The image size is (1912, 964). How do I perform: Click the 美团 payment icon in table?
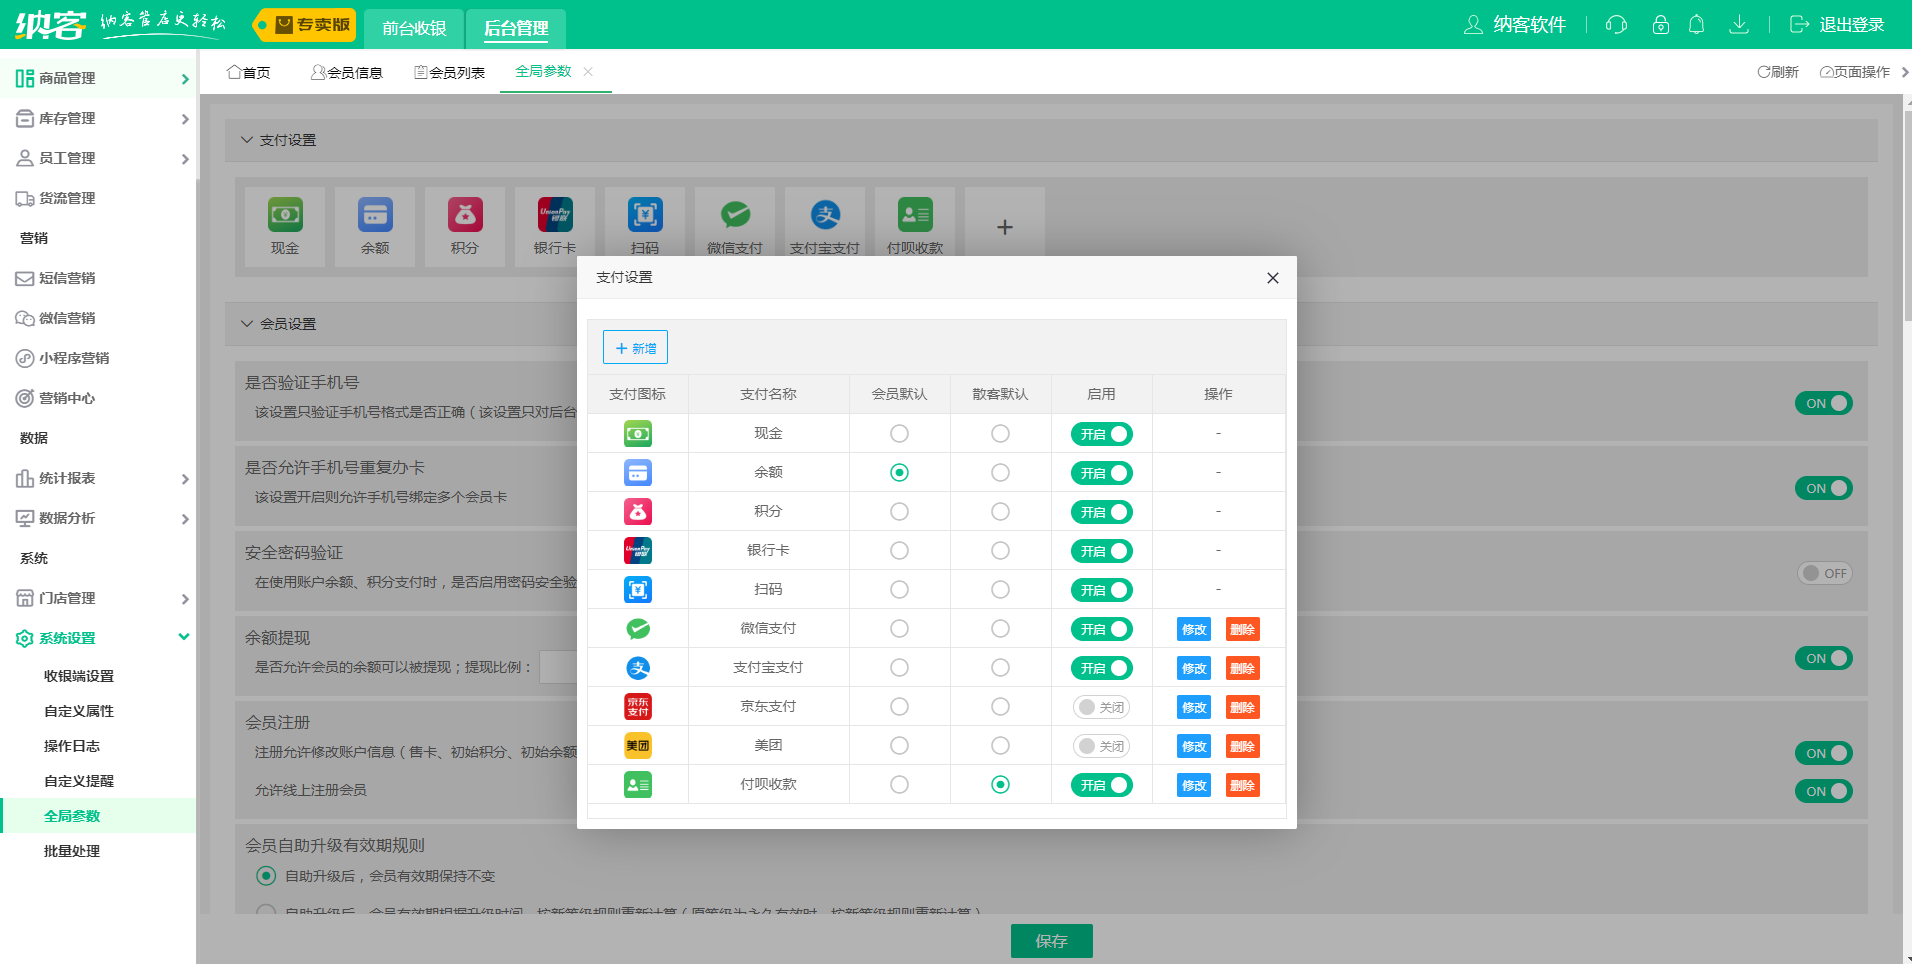[638, 746]
